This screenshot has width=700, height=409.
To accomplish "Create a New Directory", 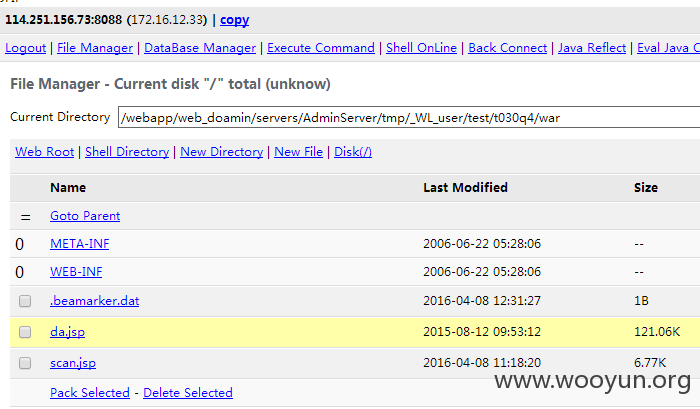I will point(221,152).
